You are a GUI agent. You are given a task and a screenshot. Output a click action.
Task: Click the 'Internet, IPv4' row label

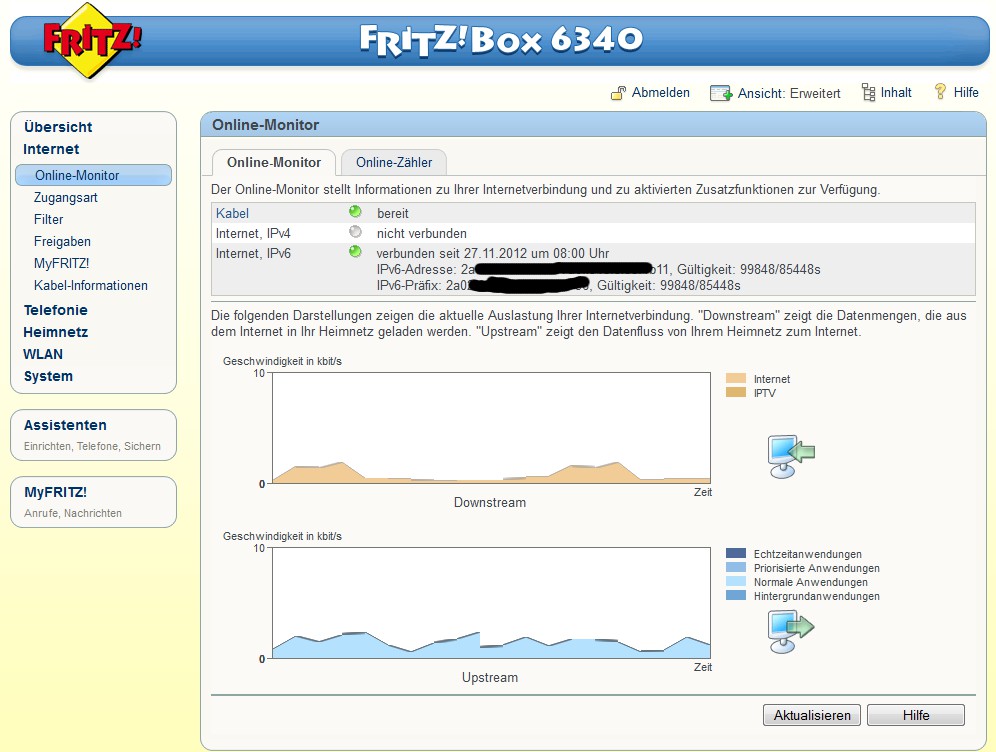coord(253,234)
